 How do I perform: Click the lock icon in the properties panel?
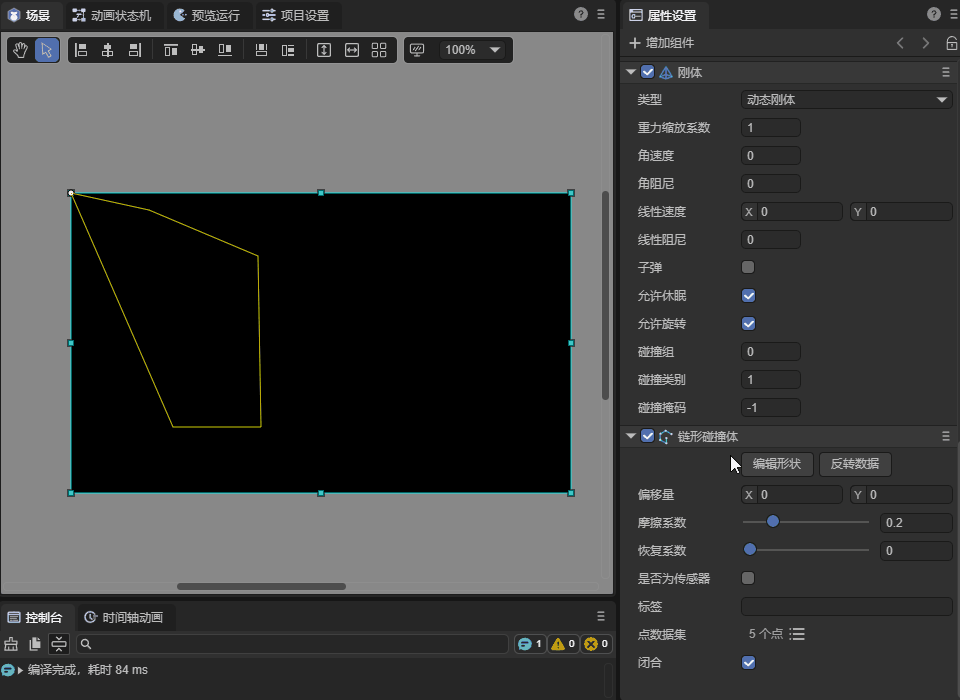(x=951, y=43)
